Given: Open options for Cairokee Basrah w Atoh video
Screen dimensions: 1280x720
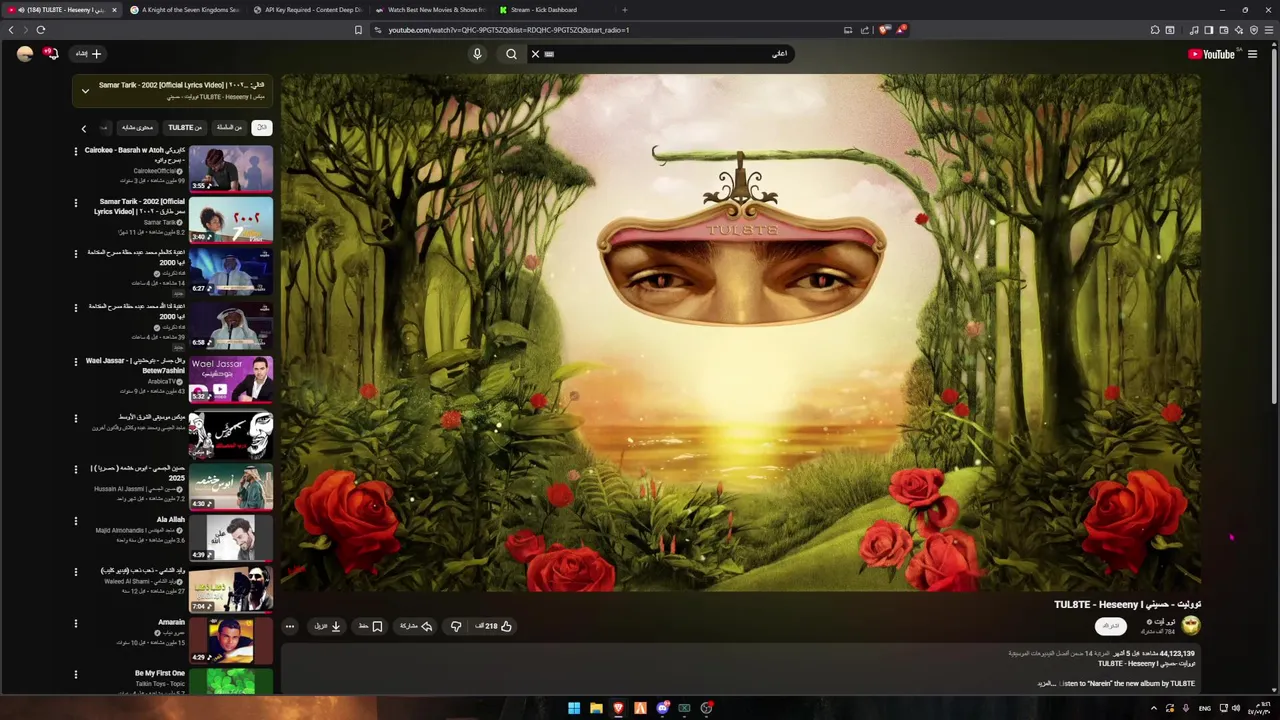Looking at the screenshot, I should click(x=75, y=151).
